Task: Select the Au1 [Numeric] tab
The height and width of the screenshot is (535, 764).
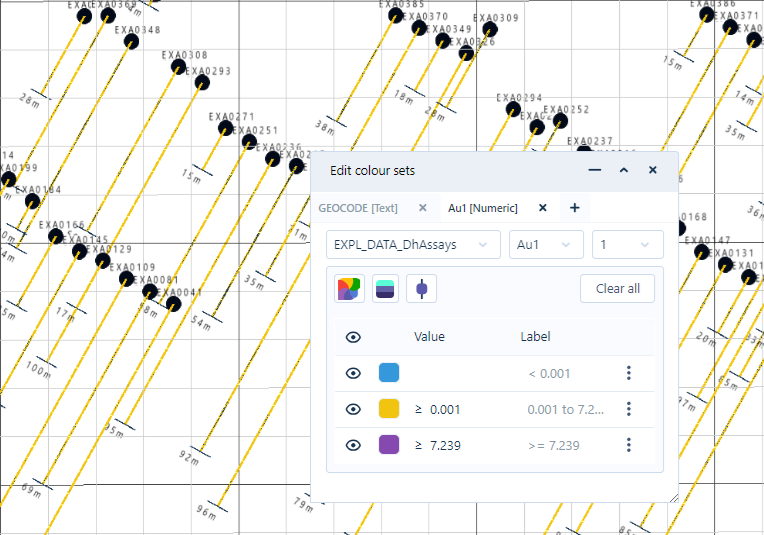Action: (x=483, y=208)
